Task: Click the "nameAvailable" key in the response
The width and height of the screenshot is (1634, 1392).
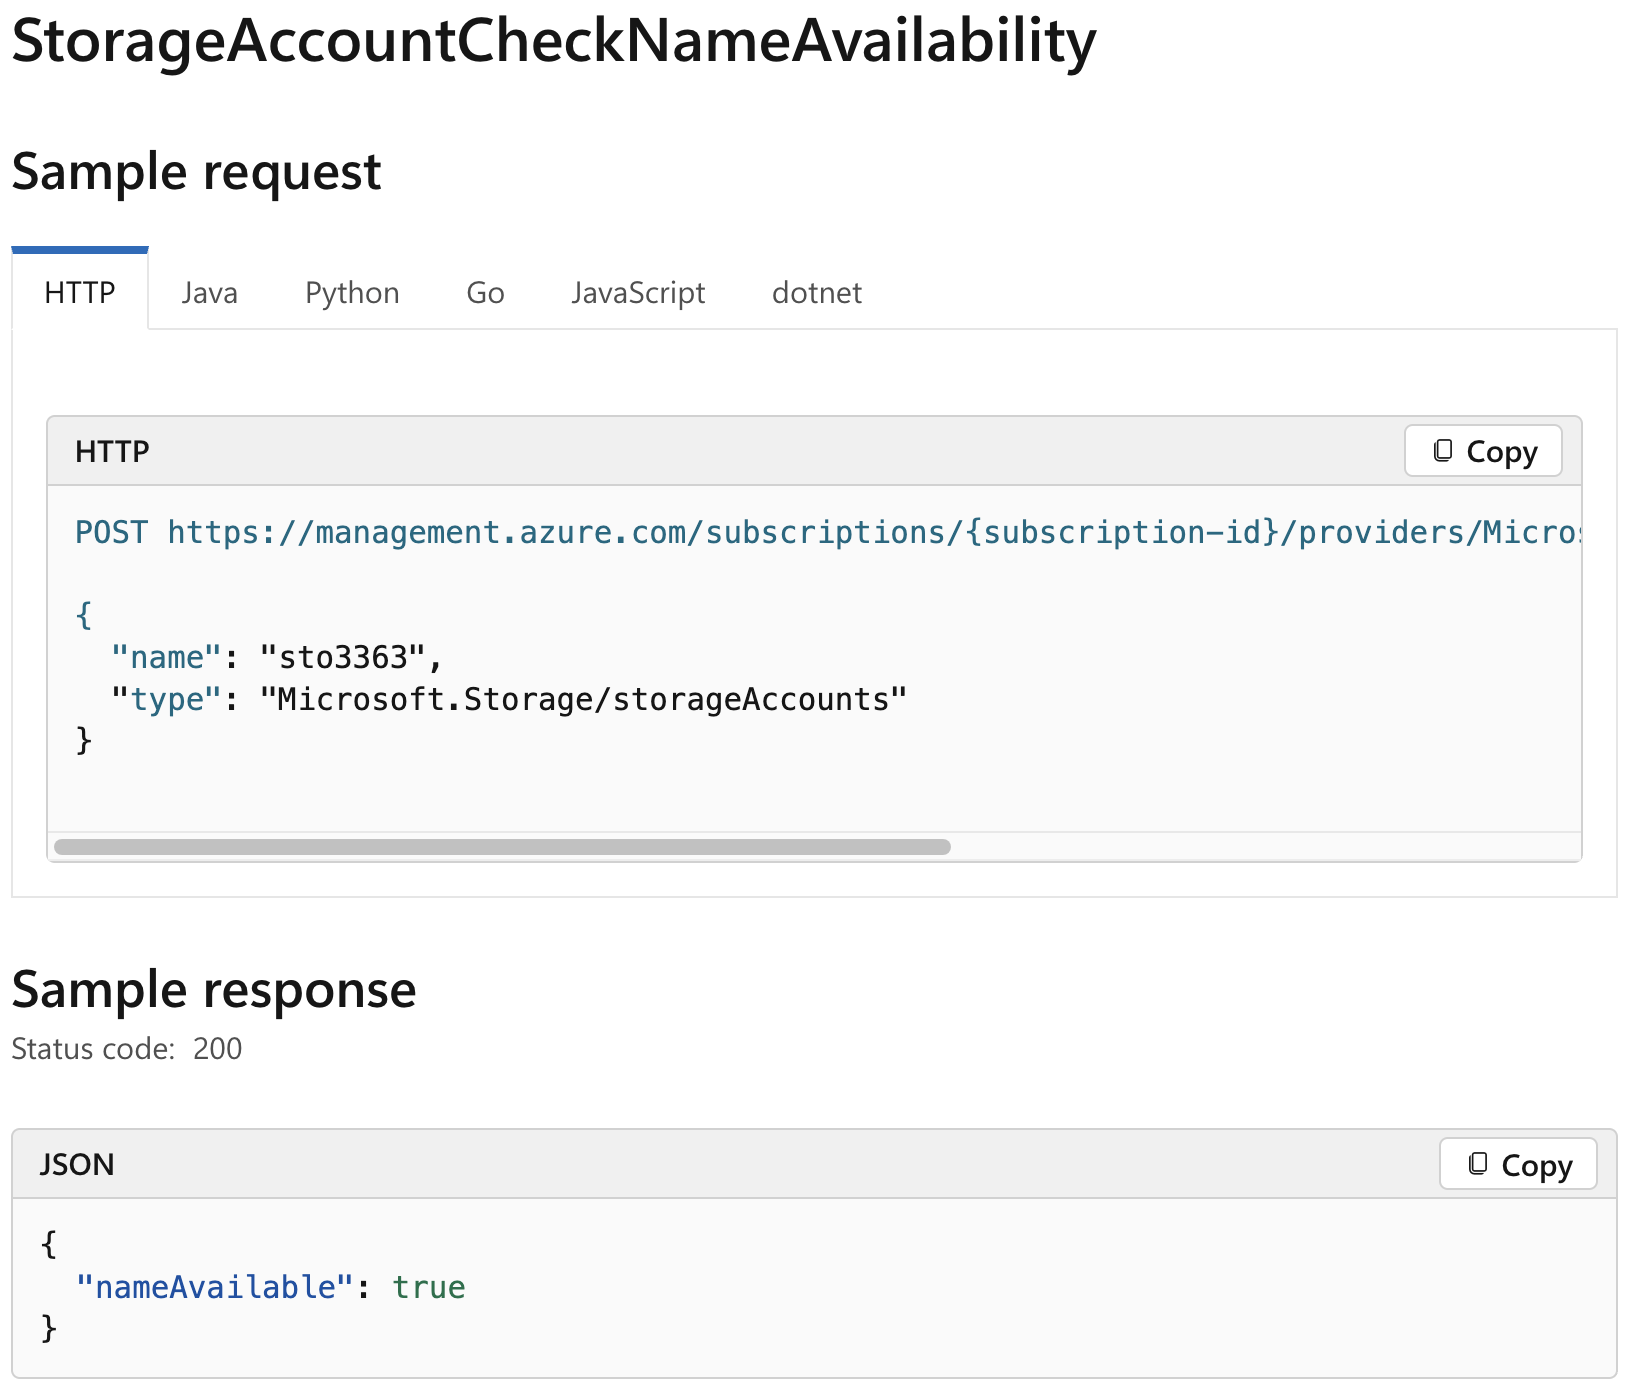Action: click(215, 1287)
